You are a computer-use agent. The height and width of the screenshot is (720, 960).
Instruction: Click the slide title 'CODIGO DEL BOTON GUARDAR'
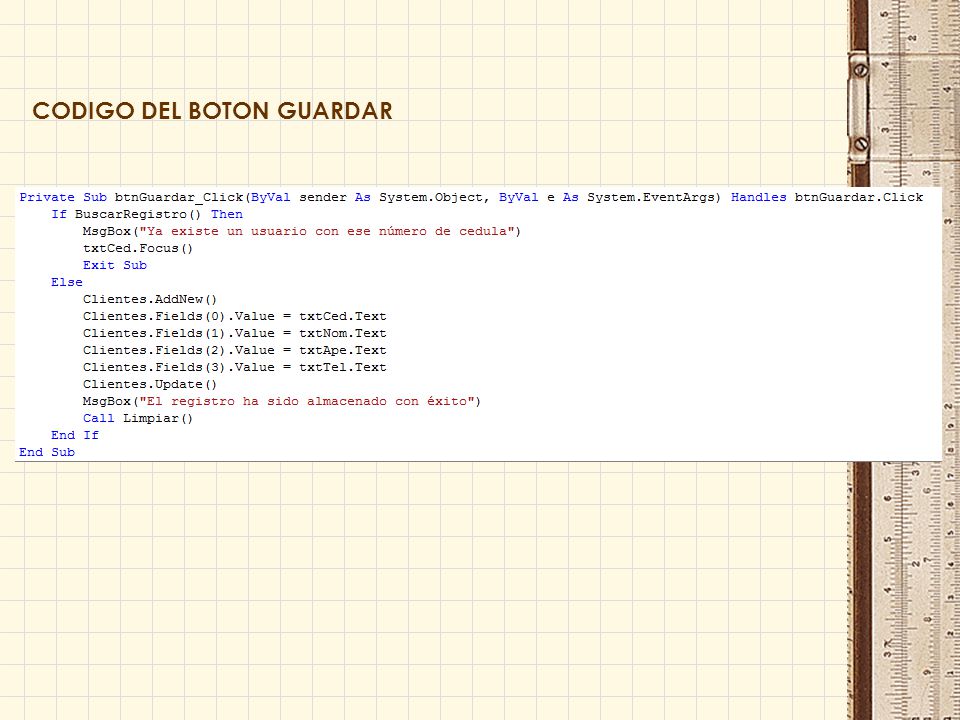212,111
